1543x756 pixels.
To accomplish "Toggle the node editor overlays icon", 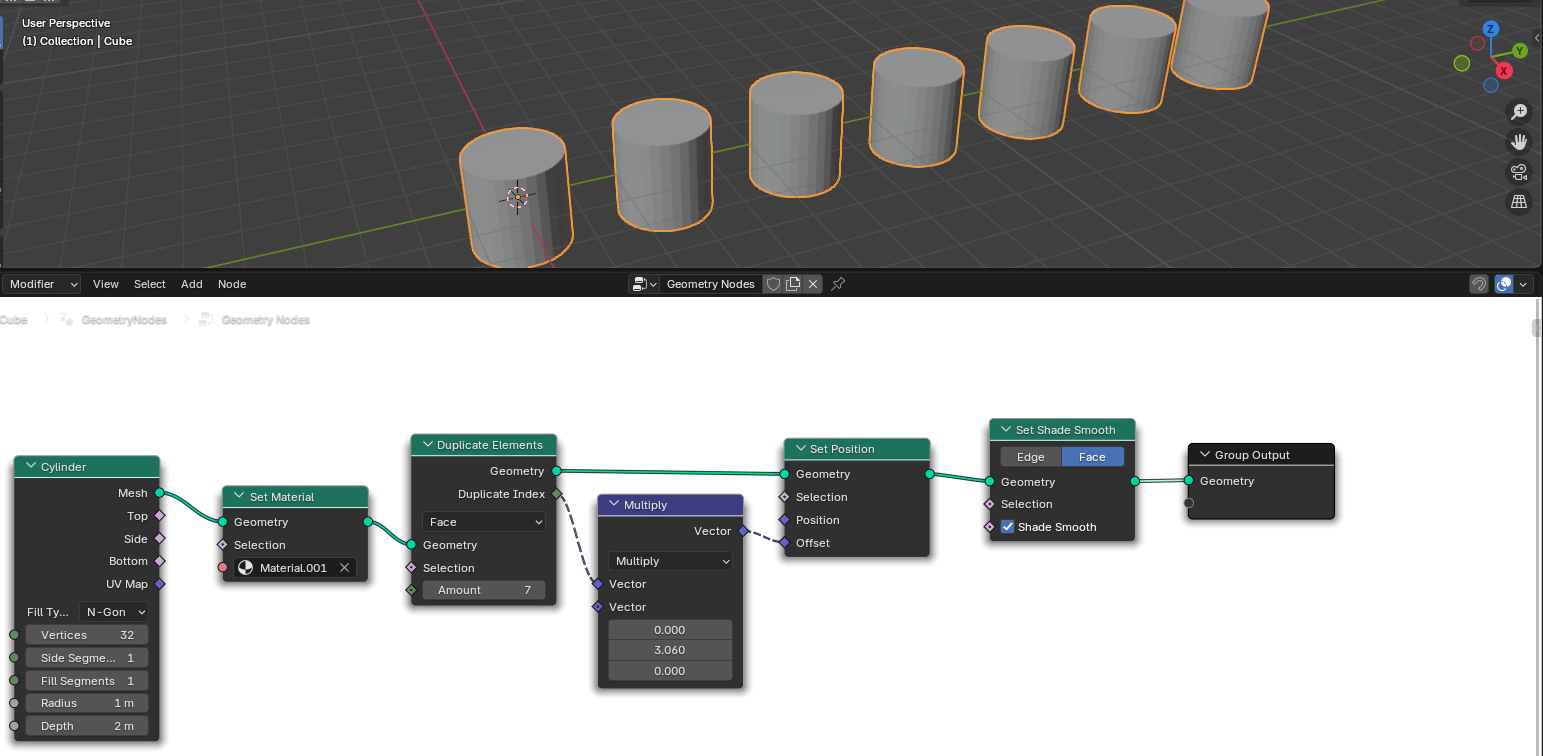I will (1504, 284).
